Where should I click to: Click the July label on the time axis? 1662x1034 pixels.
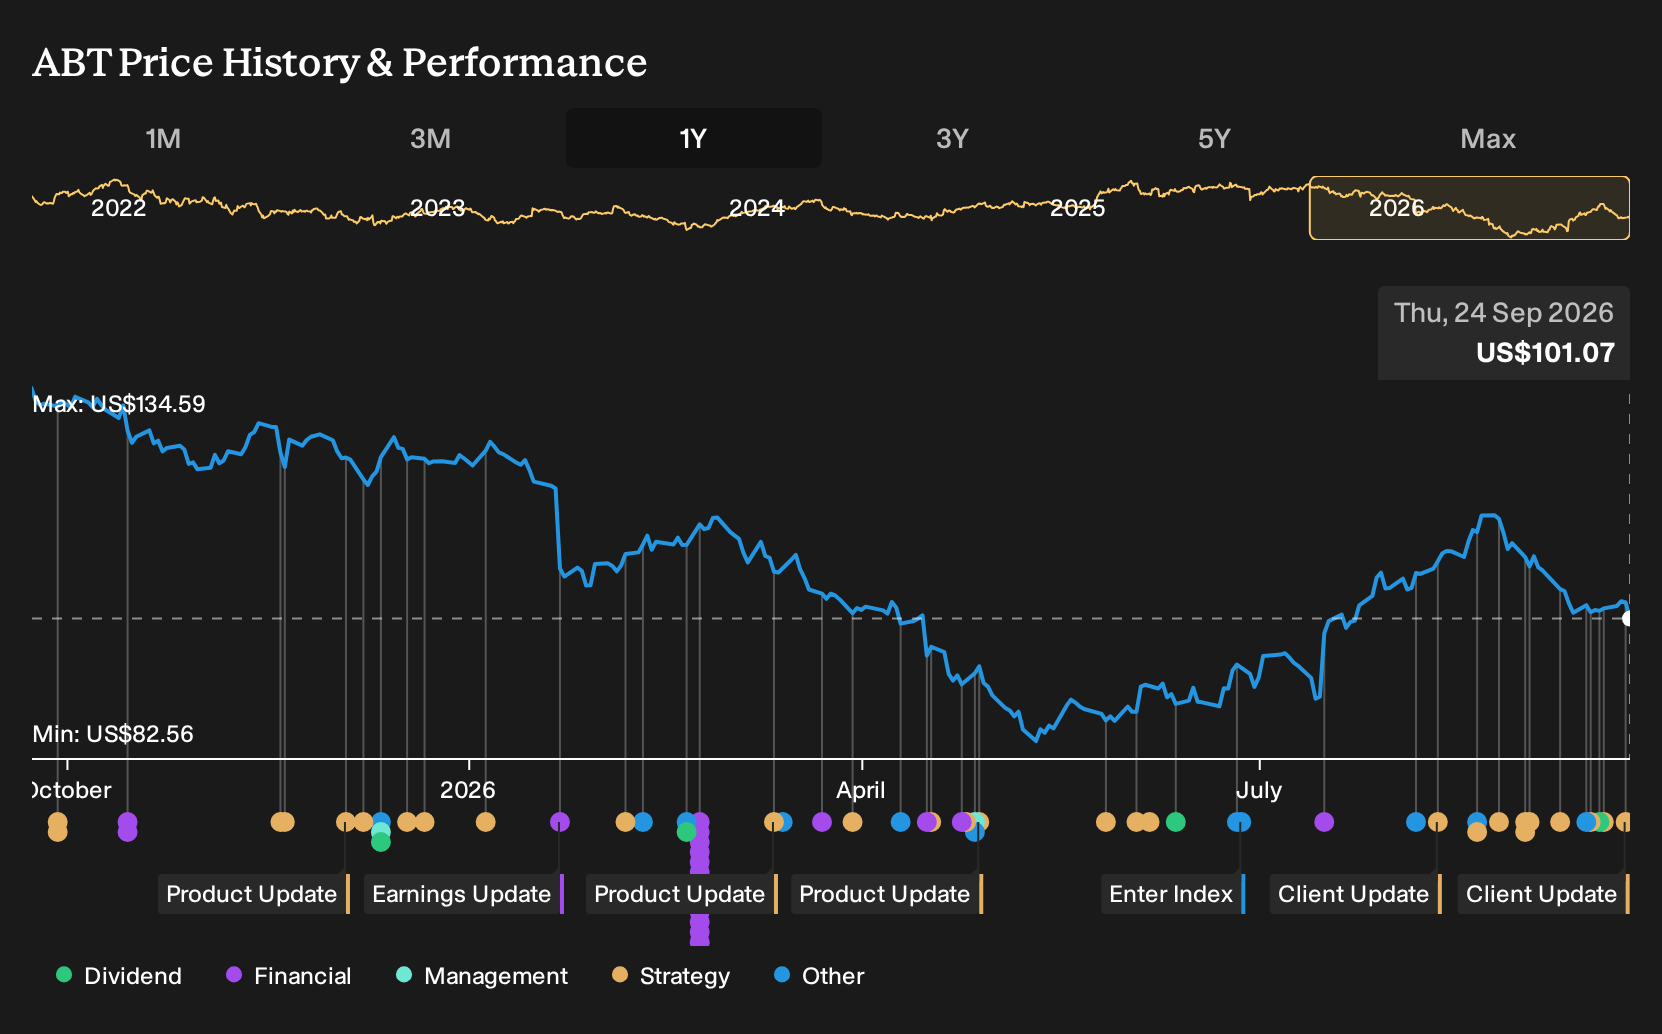1258,790
